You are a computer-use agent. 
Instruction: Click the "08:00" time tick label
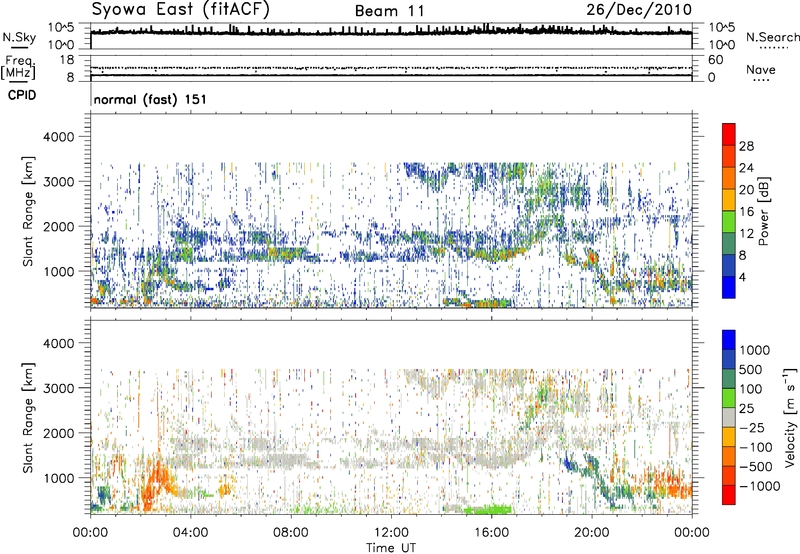pos(291,533)
